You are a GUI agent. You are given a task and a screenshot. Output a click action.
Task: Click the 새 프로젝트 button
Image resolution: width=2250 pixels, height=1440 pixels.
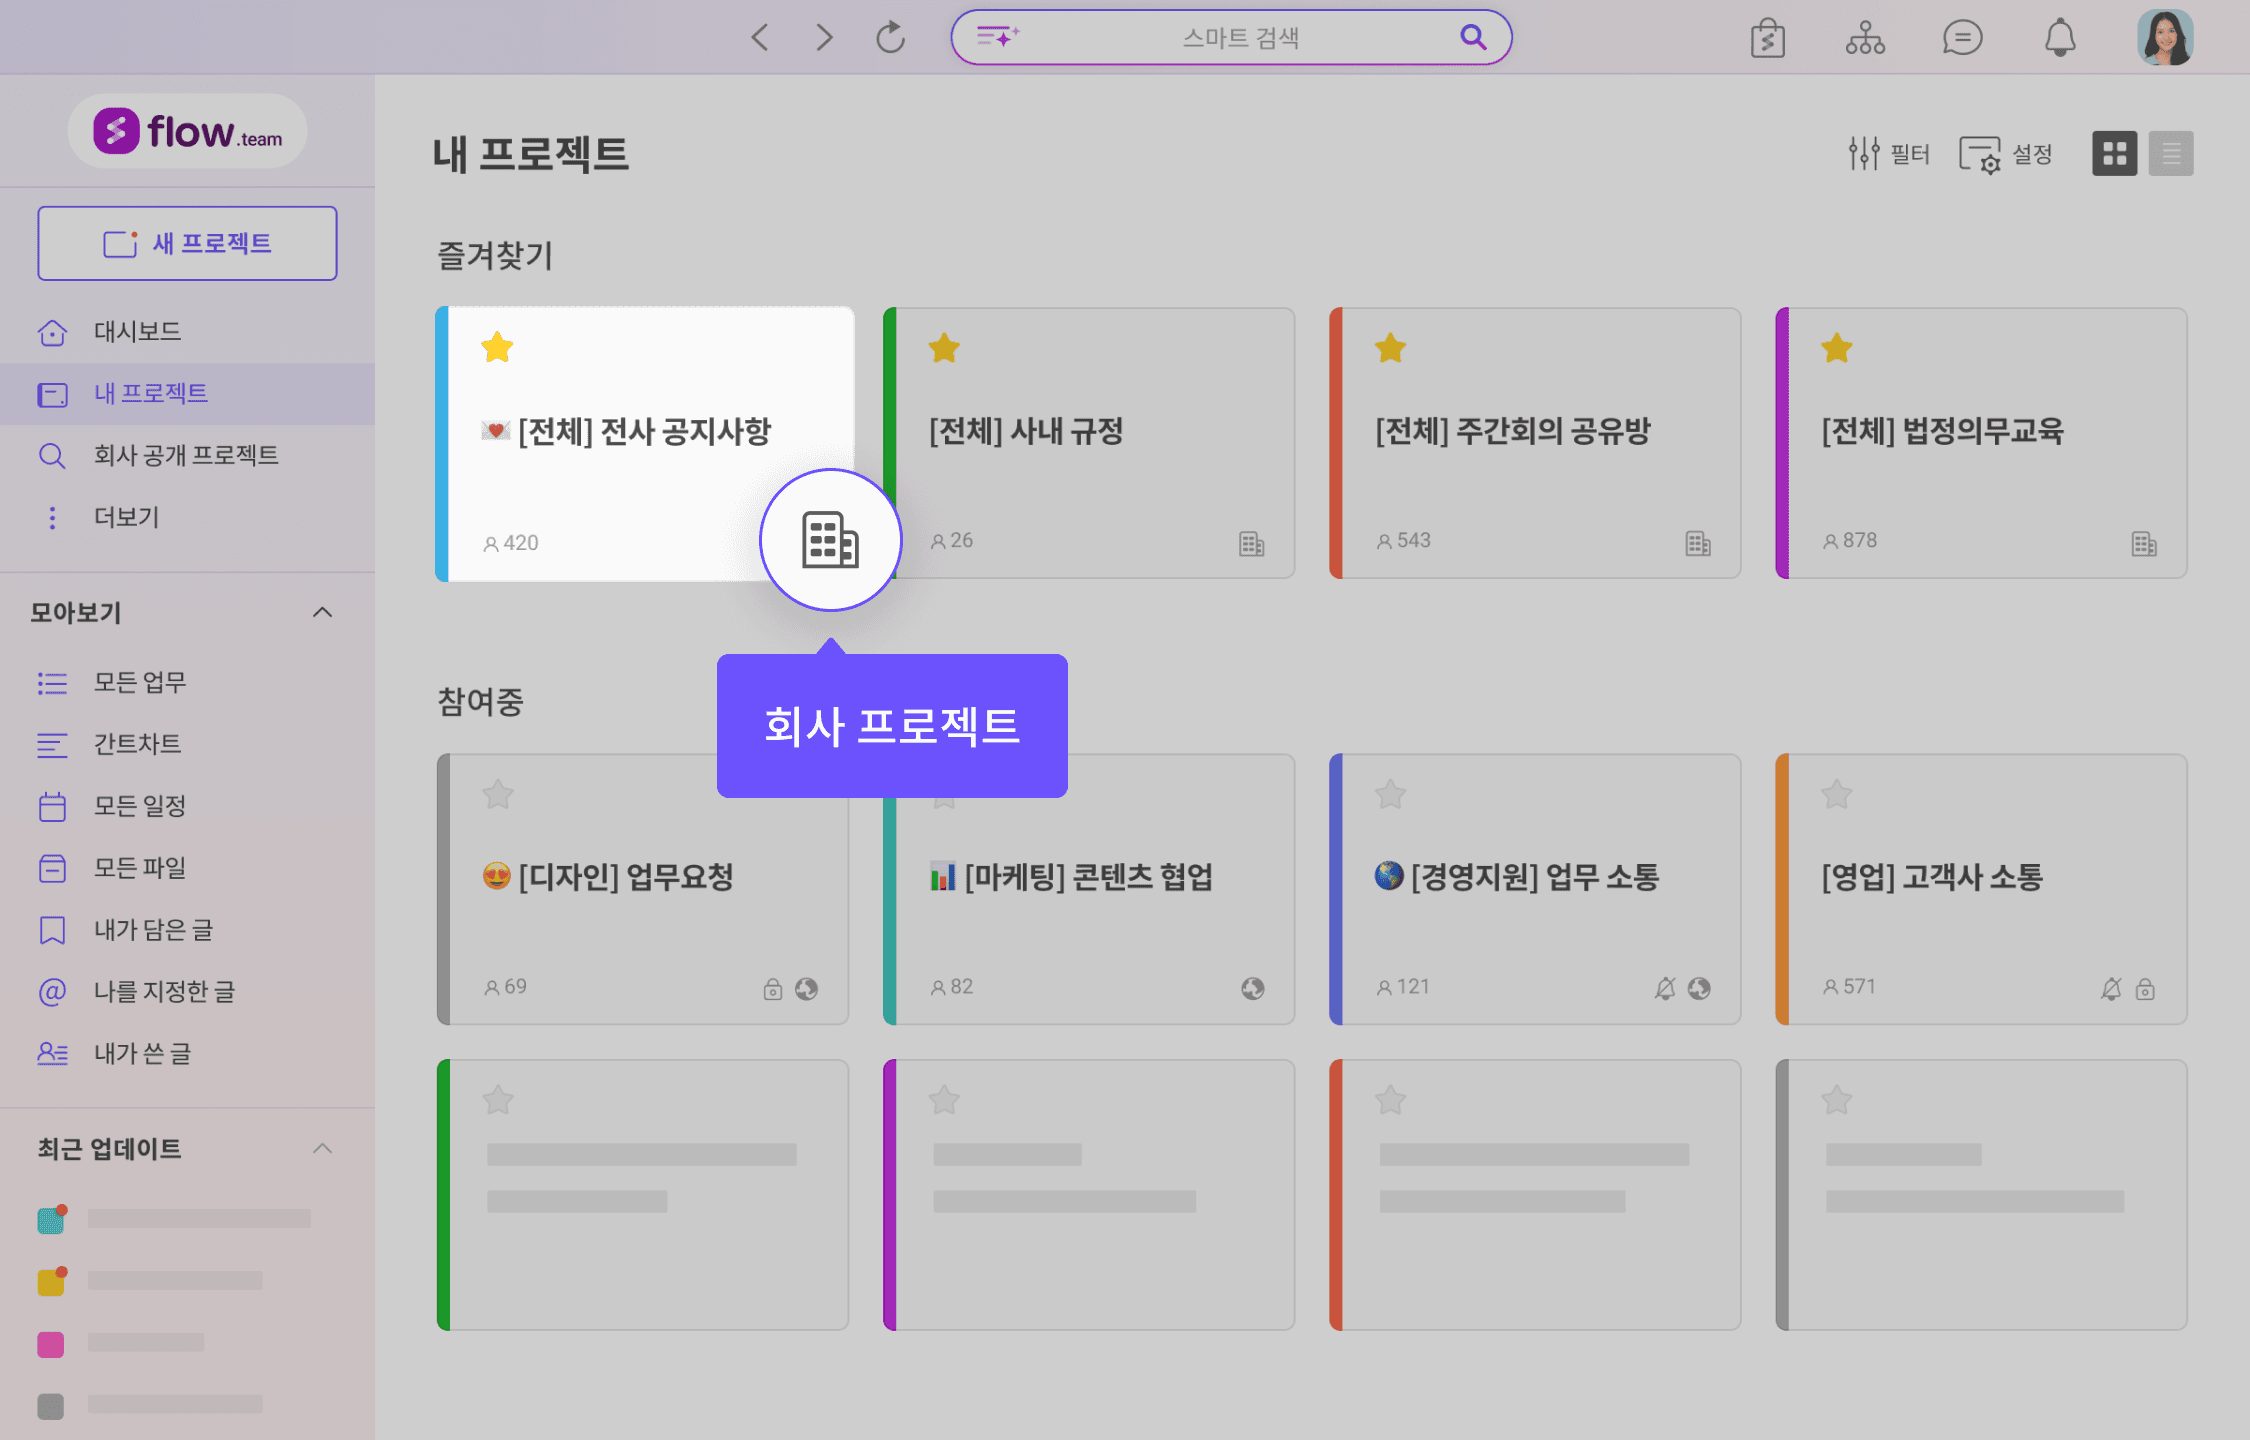coord(187,243)
